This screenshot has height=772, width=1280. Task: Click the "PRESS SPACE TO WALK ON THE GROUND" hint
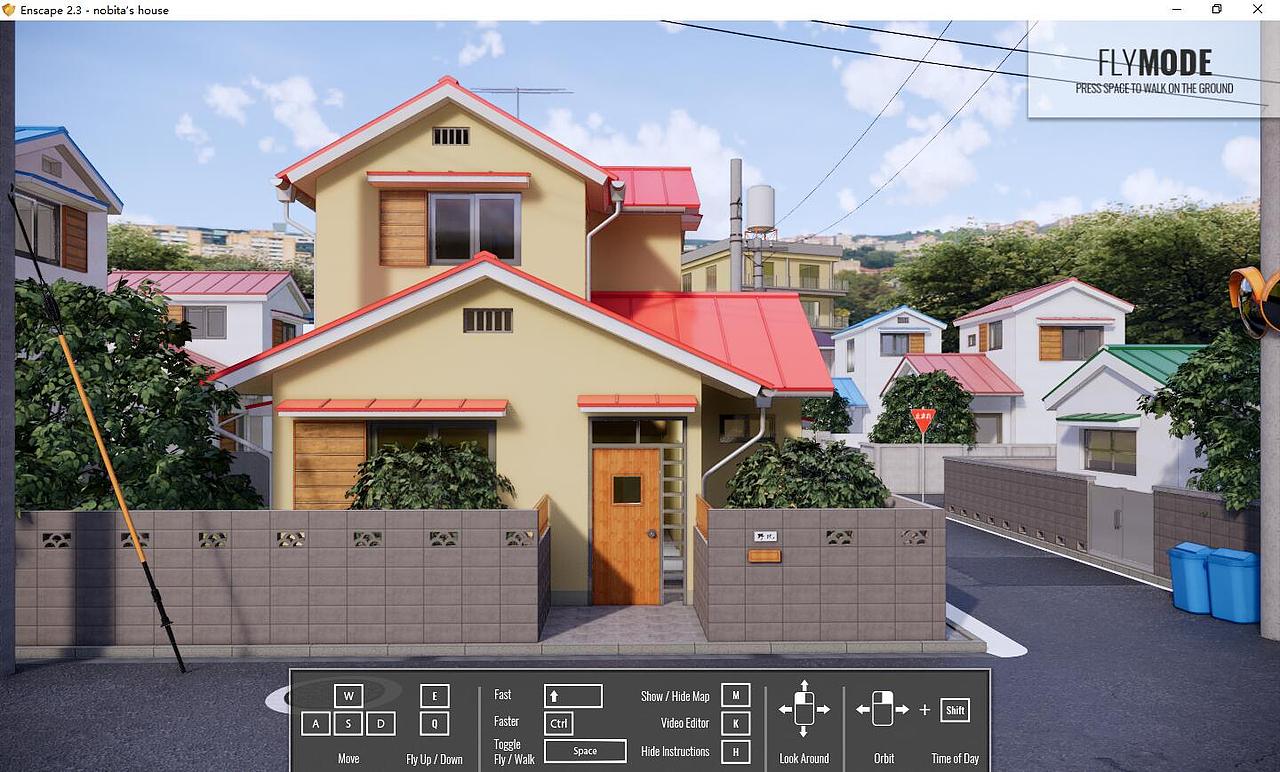1154,88
